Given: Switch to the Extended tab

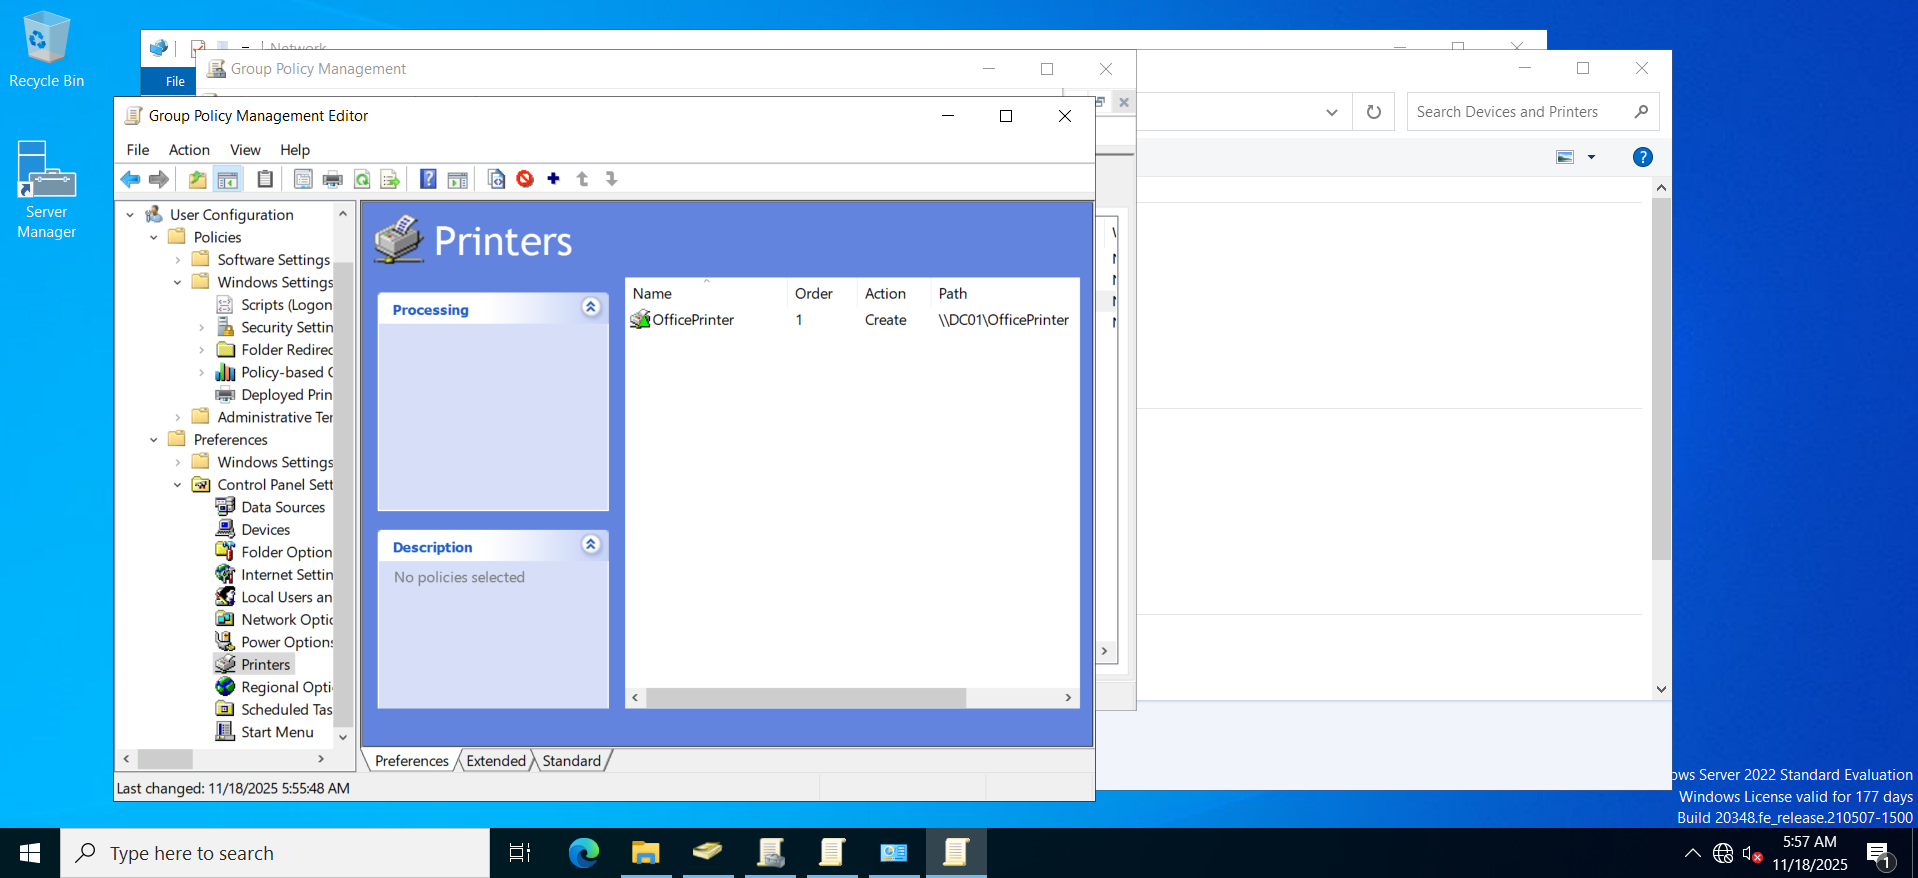Looking at the screenshot, I should tap(496, 761).
